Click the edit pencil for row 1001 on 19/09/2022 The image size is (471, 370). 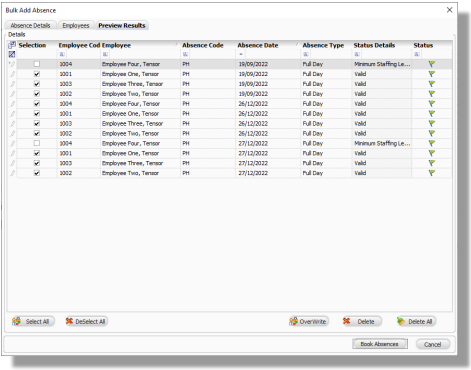point(12,74)
